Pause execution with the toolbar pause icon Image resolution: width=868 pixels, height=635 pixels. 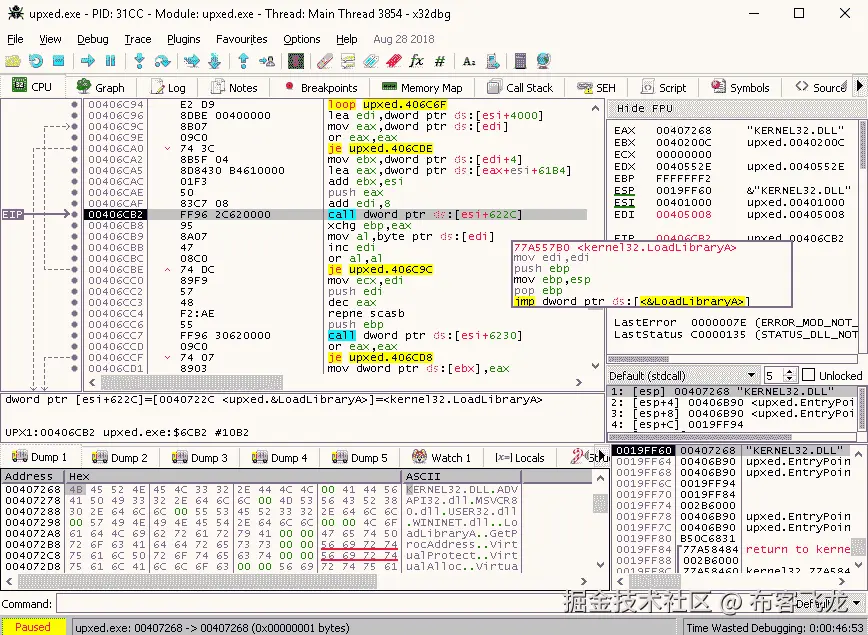click(109, 61)
